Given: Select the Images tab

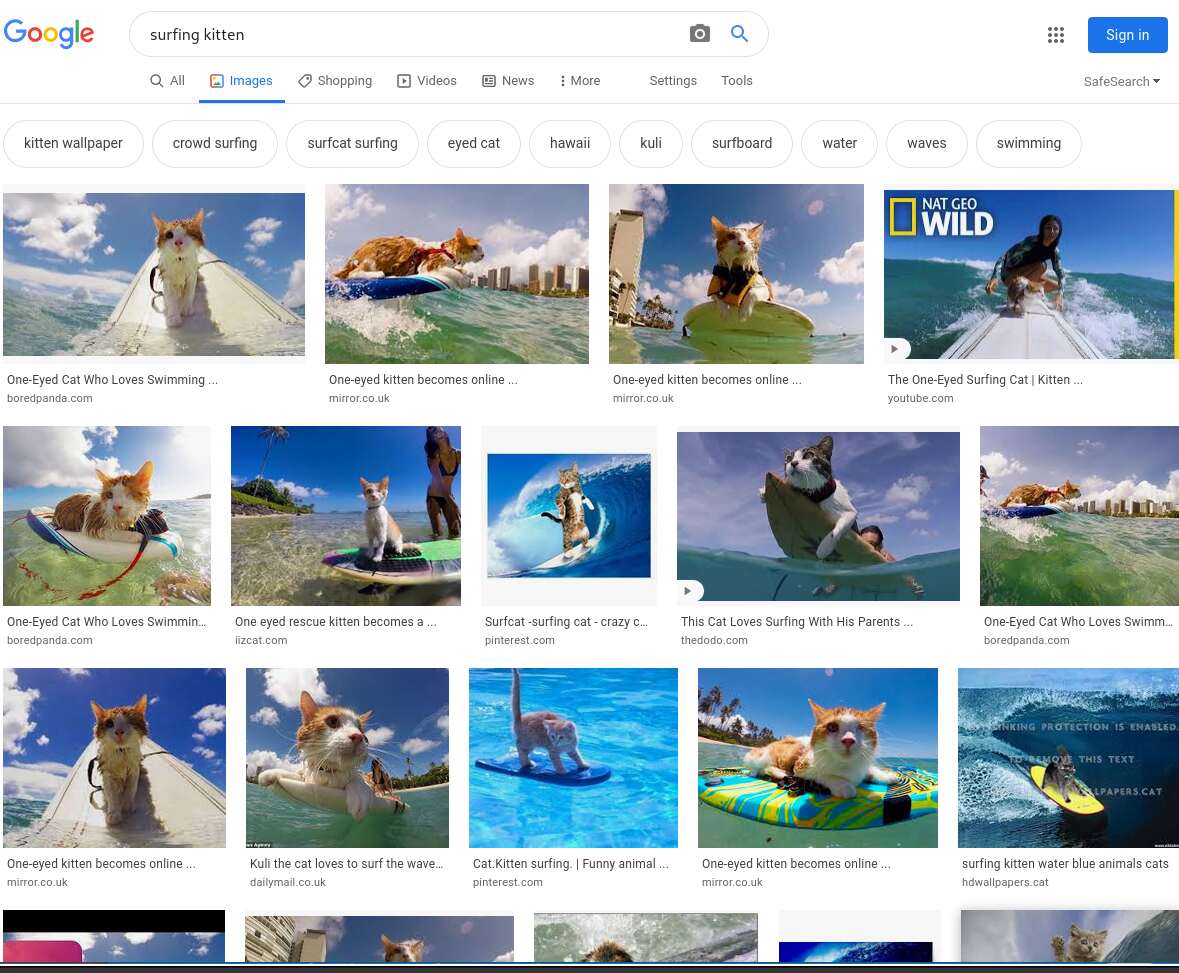Looking at the screenshot, I should (x=241, y=80).
